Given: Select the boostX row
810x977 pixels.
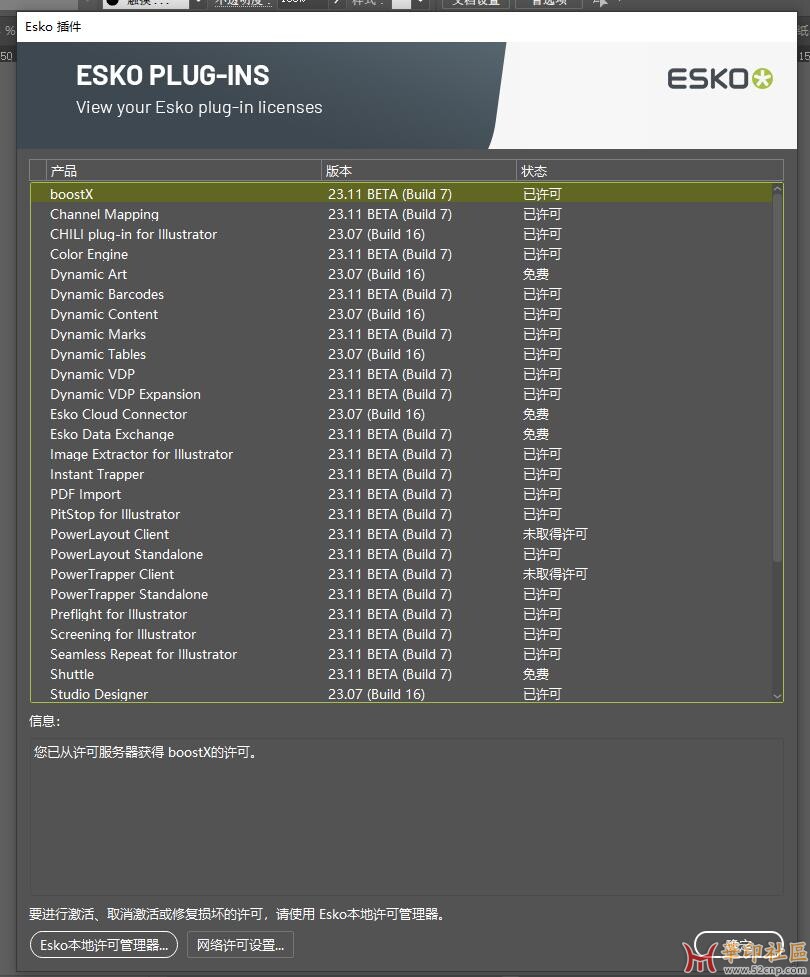Looking at the screenshot, I should click(401, 194).
